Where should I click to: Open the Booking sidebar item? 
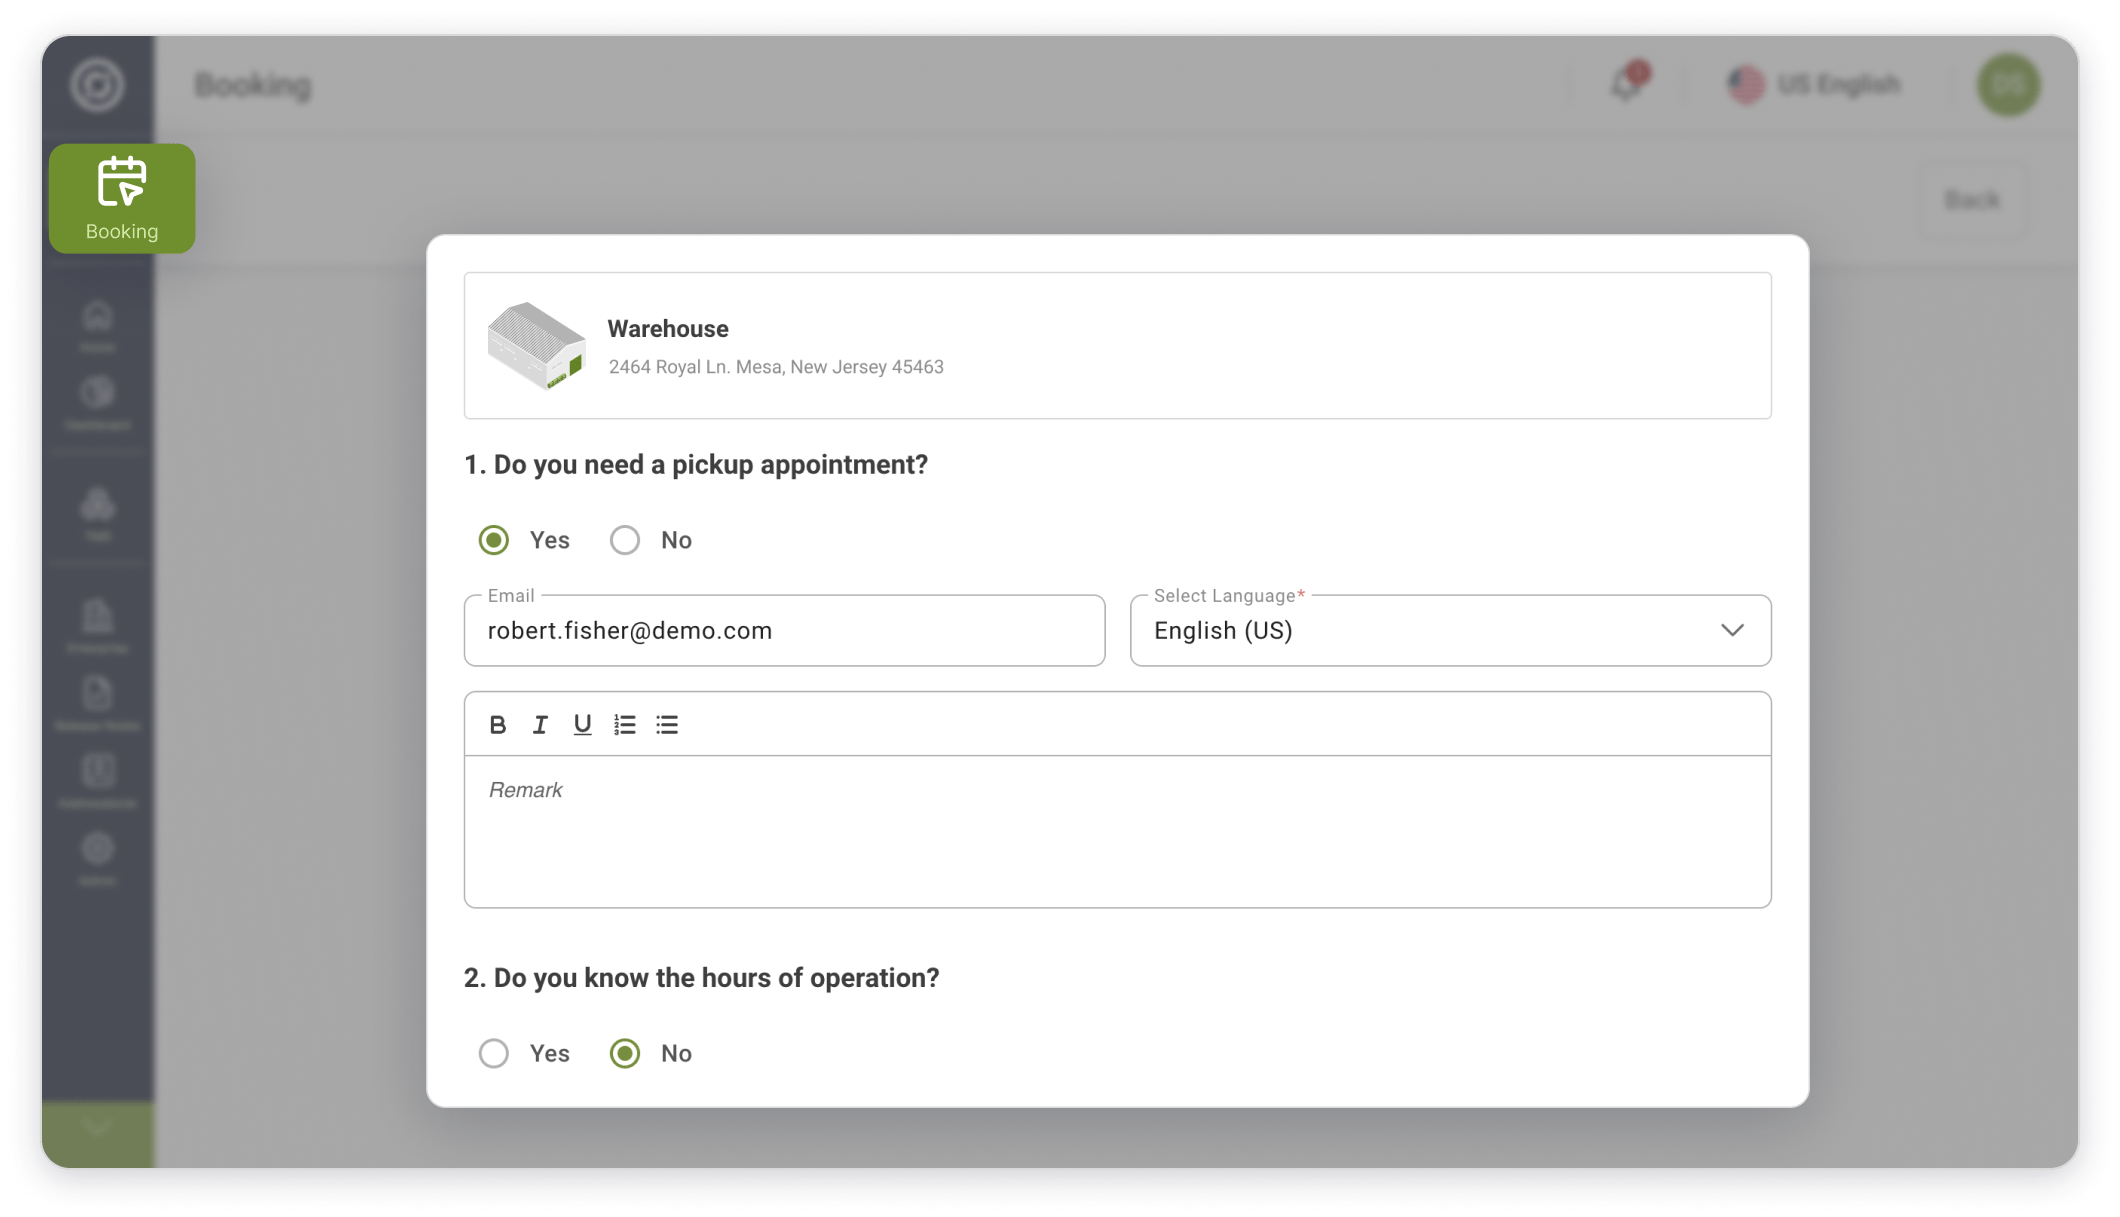[x=122, y=198]
